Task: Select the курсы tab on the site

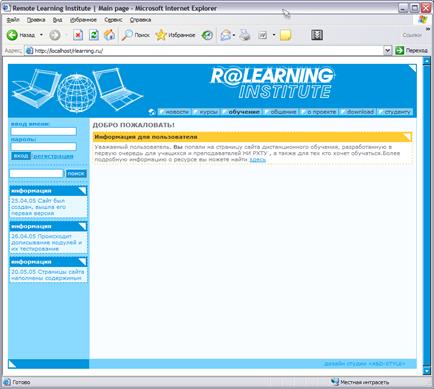Action: click(207, 112)
